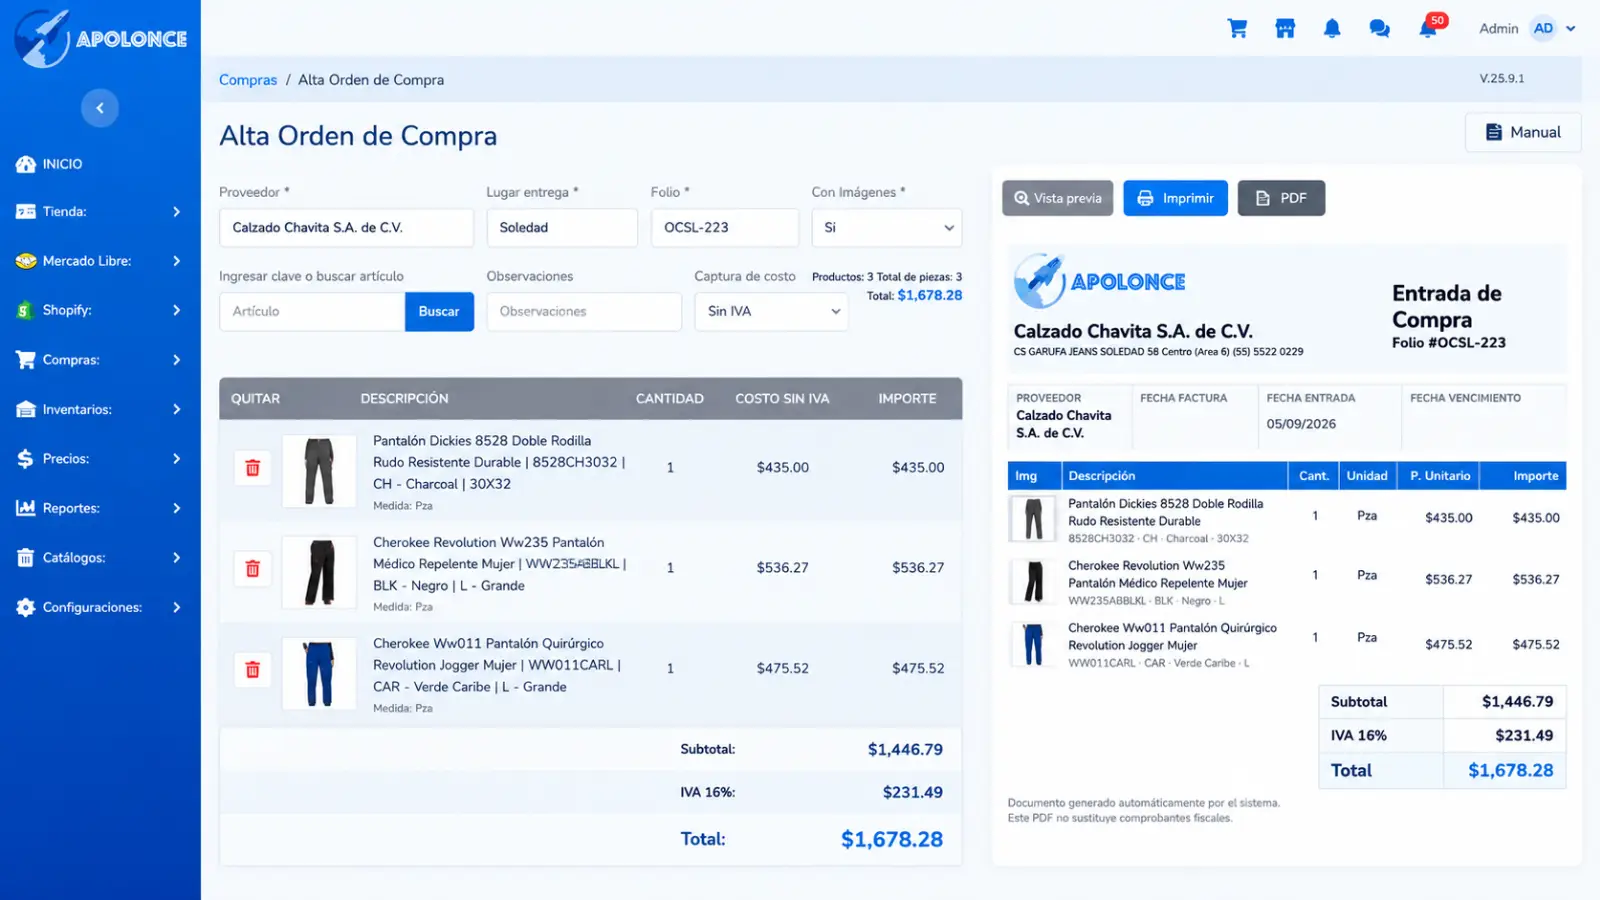Open the Captura de costo Sin IVA dropdown

point(771,312)
